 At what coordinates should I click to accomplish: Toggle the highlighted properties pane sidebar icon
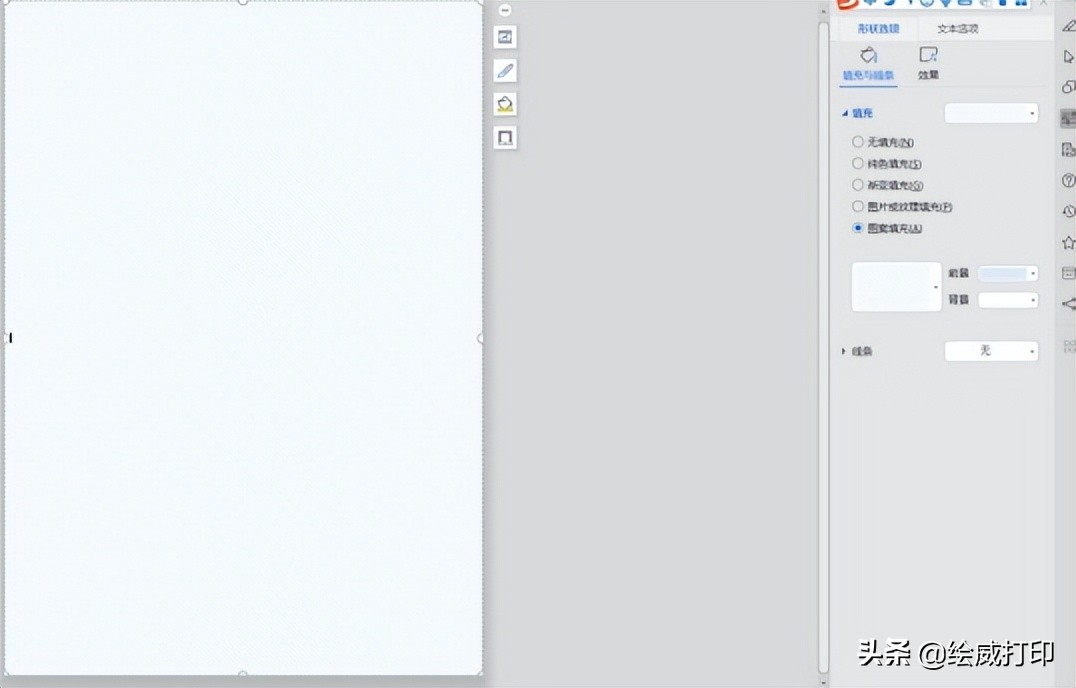tap(1068, 119)
